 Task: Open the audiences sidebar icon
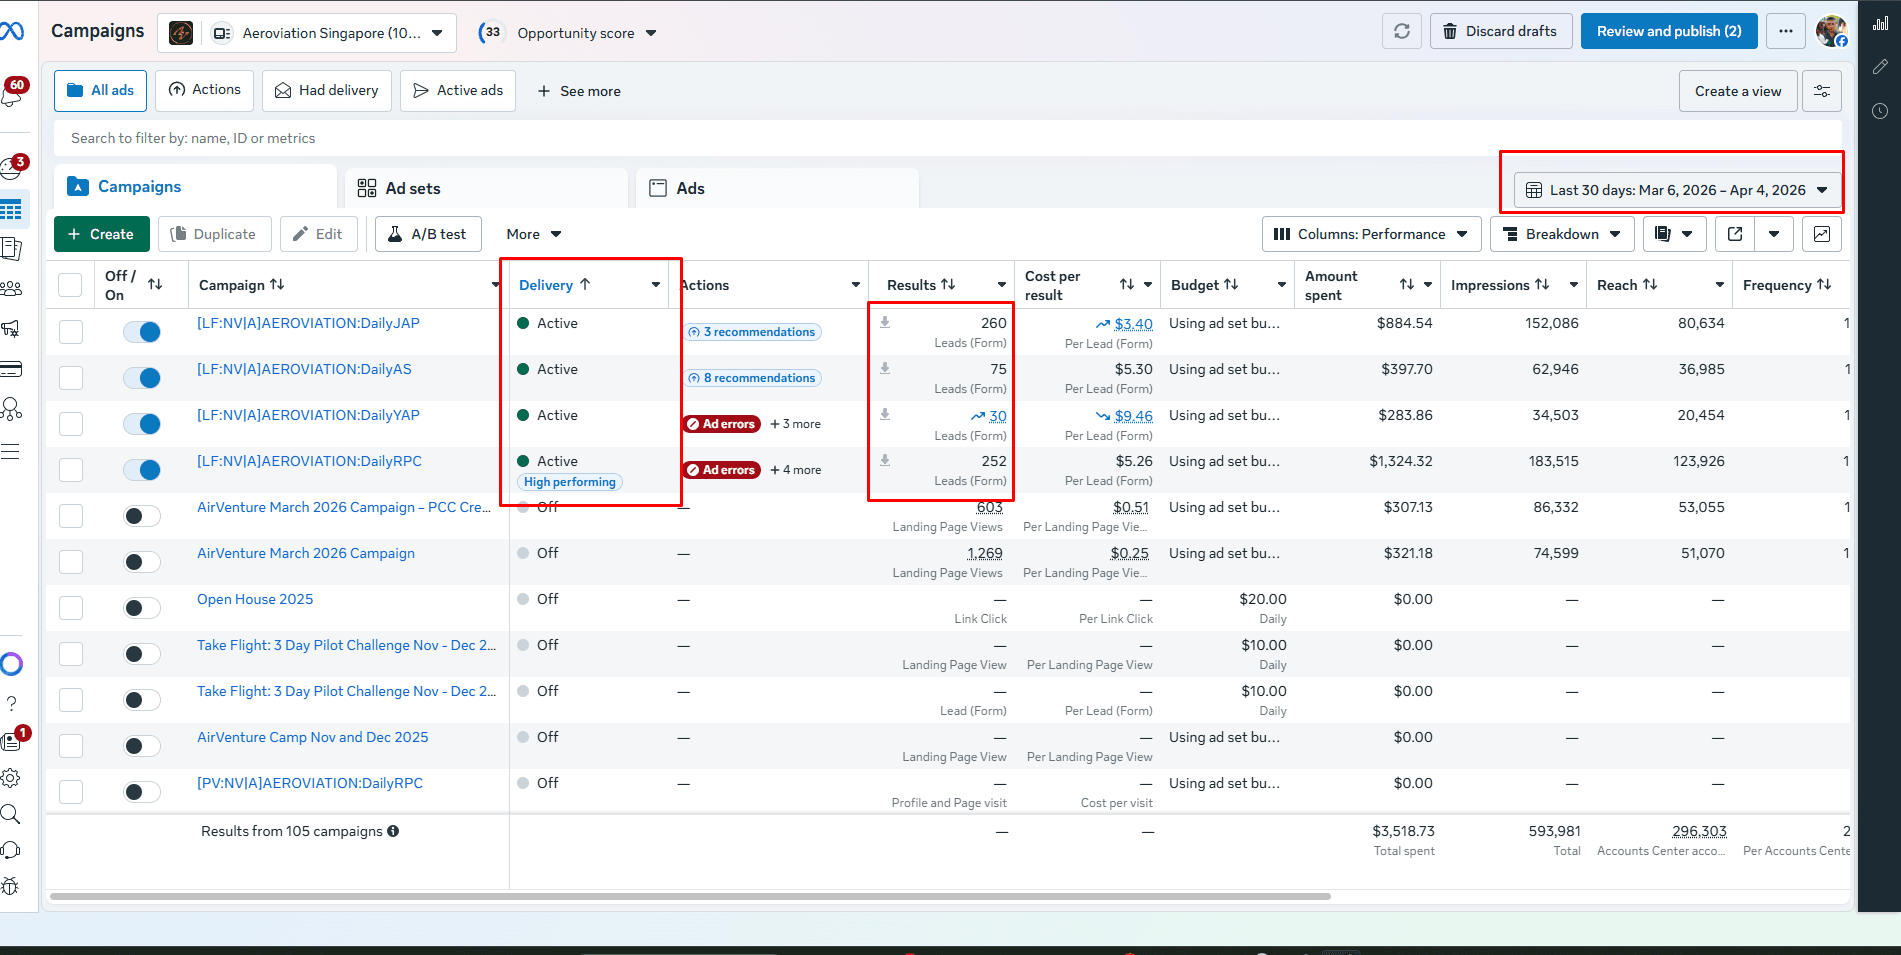(12, 288)
